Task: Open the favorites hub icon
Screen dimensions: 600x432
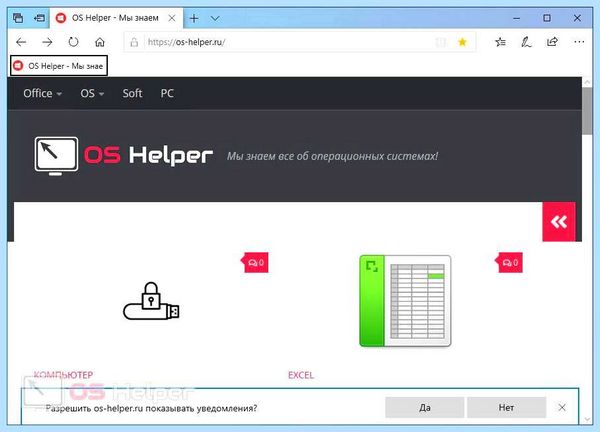Action: [500, 42]
